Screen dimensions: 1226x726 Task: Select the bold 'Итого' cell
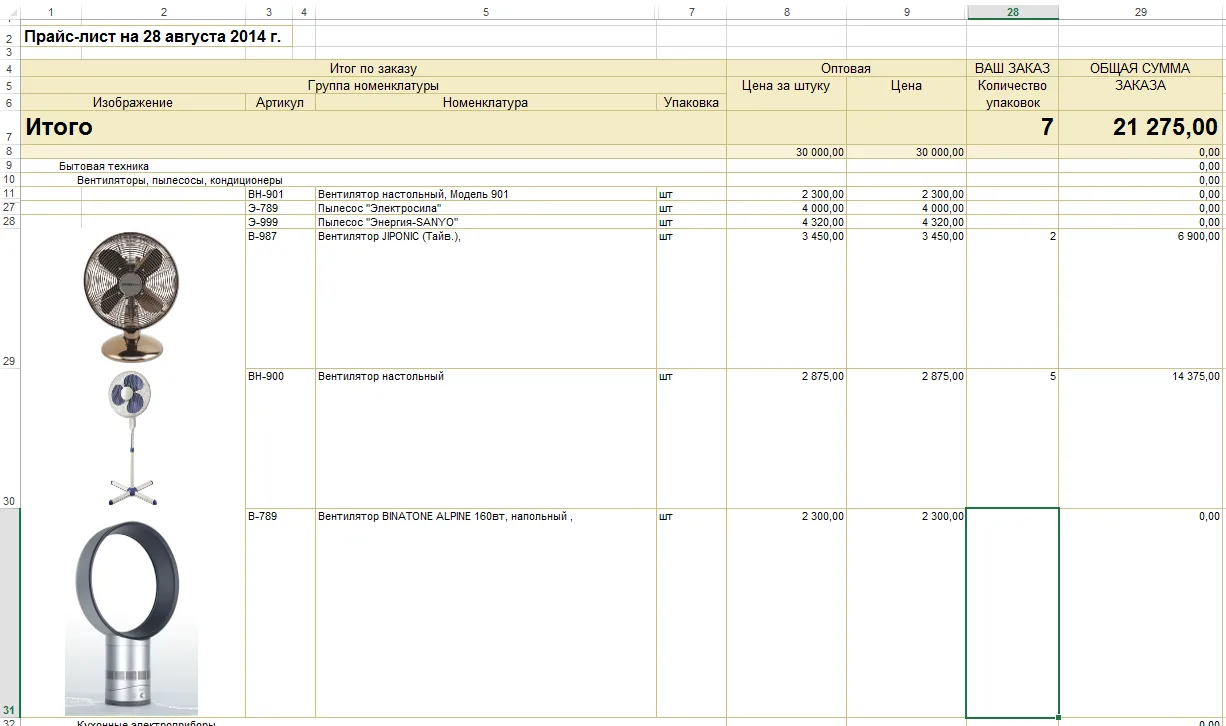pyautogui.click(x=373, y=127)
